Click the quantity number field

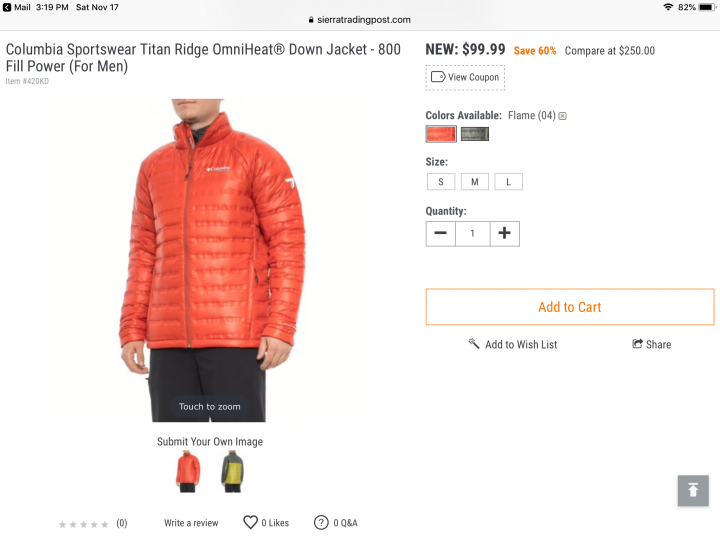click(472, 233)
